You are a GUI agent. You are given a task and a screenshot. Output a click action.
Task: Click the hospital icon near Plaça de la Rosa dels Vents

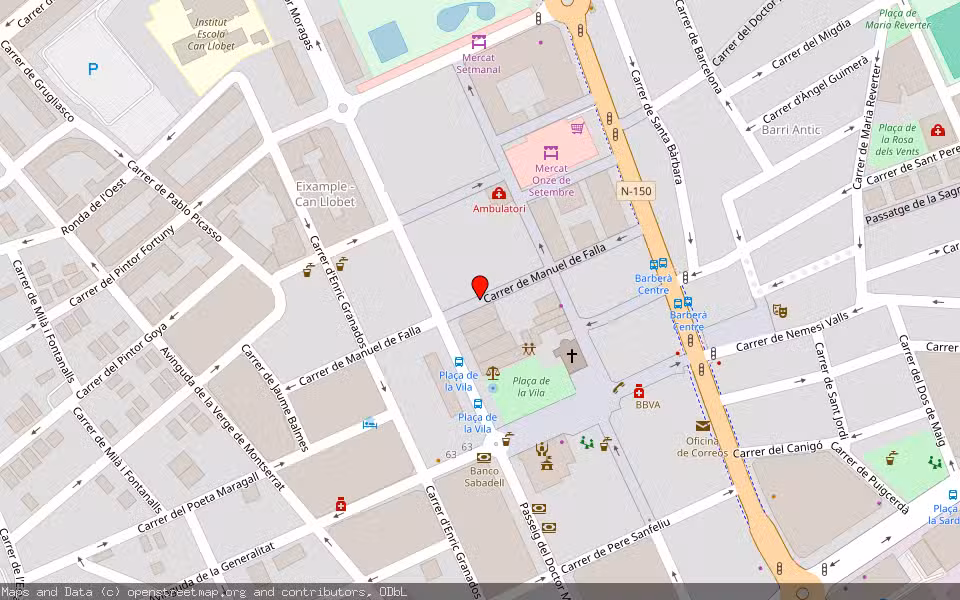[937, 130]
